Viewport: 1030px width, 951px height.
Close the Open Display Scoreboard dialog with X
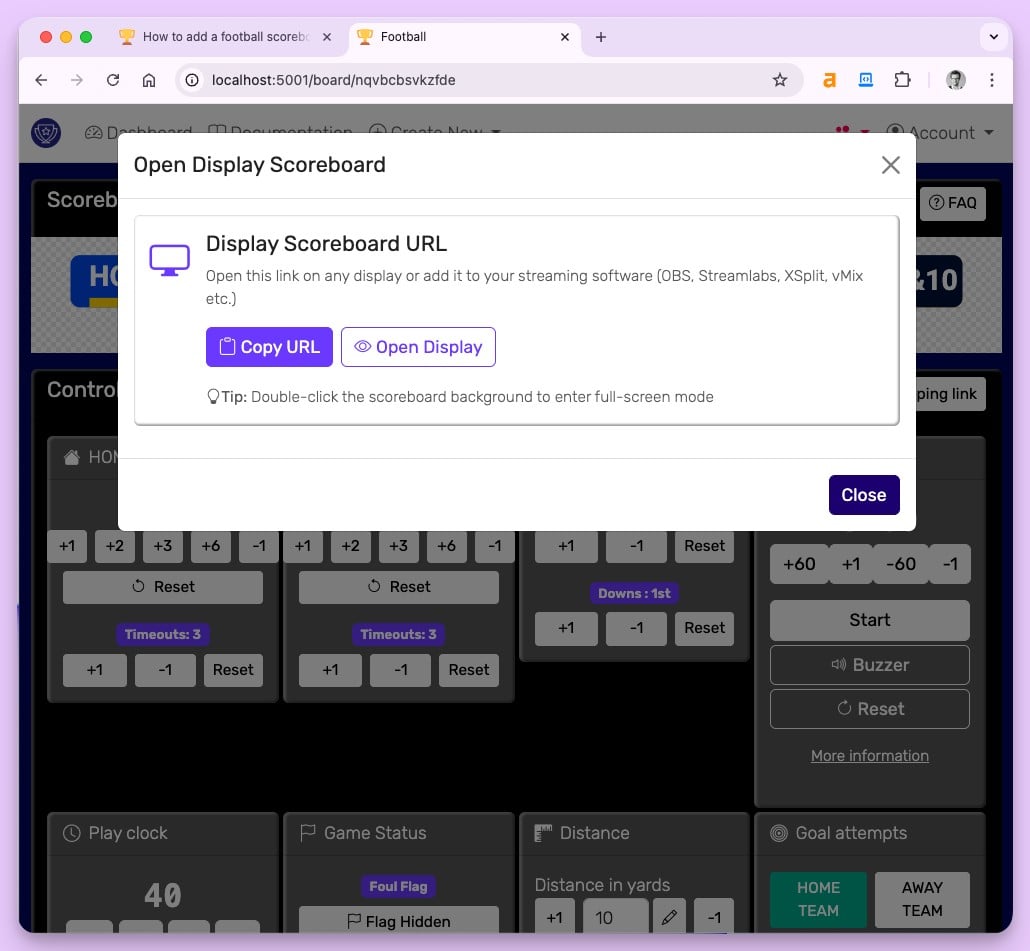pos(890,165)
